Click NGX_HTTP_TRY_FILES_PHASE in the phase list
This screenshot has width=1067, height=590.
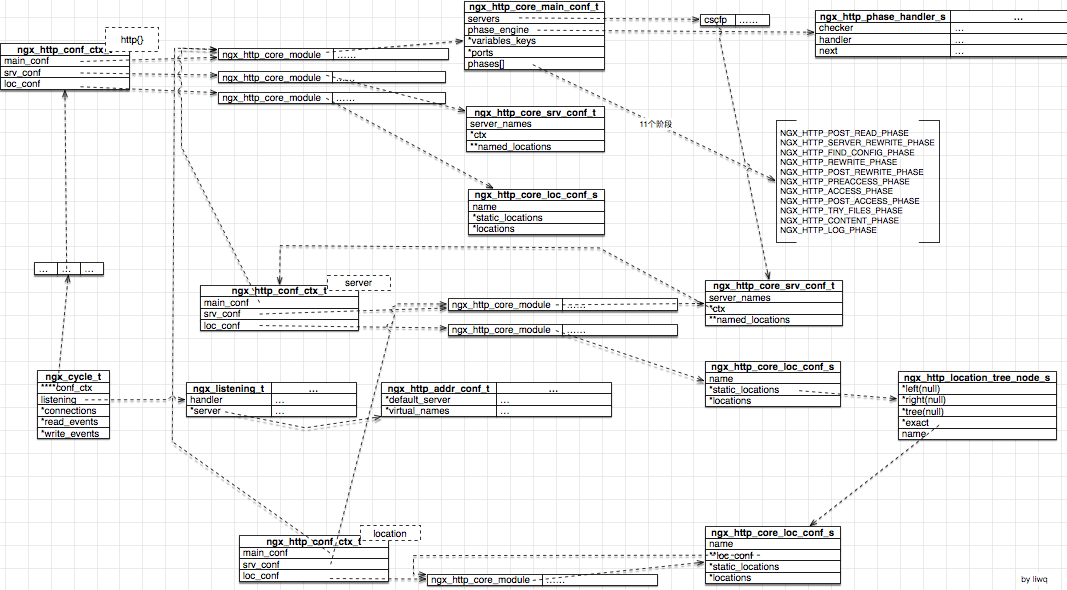841,211
